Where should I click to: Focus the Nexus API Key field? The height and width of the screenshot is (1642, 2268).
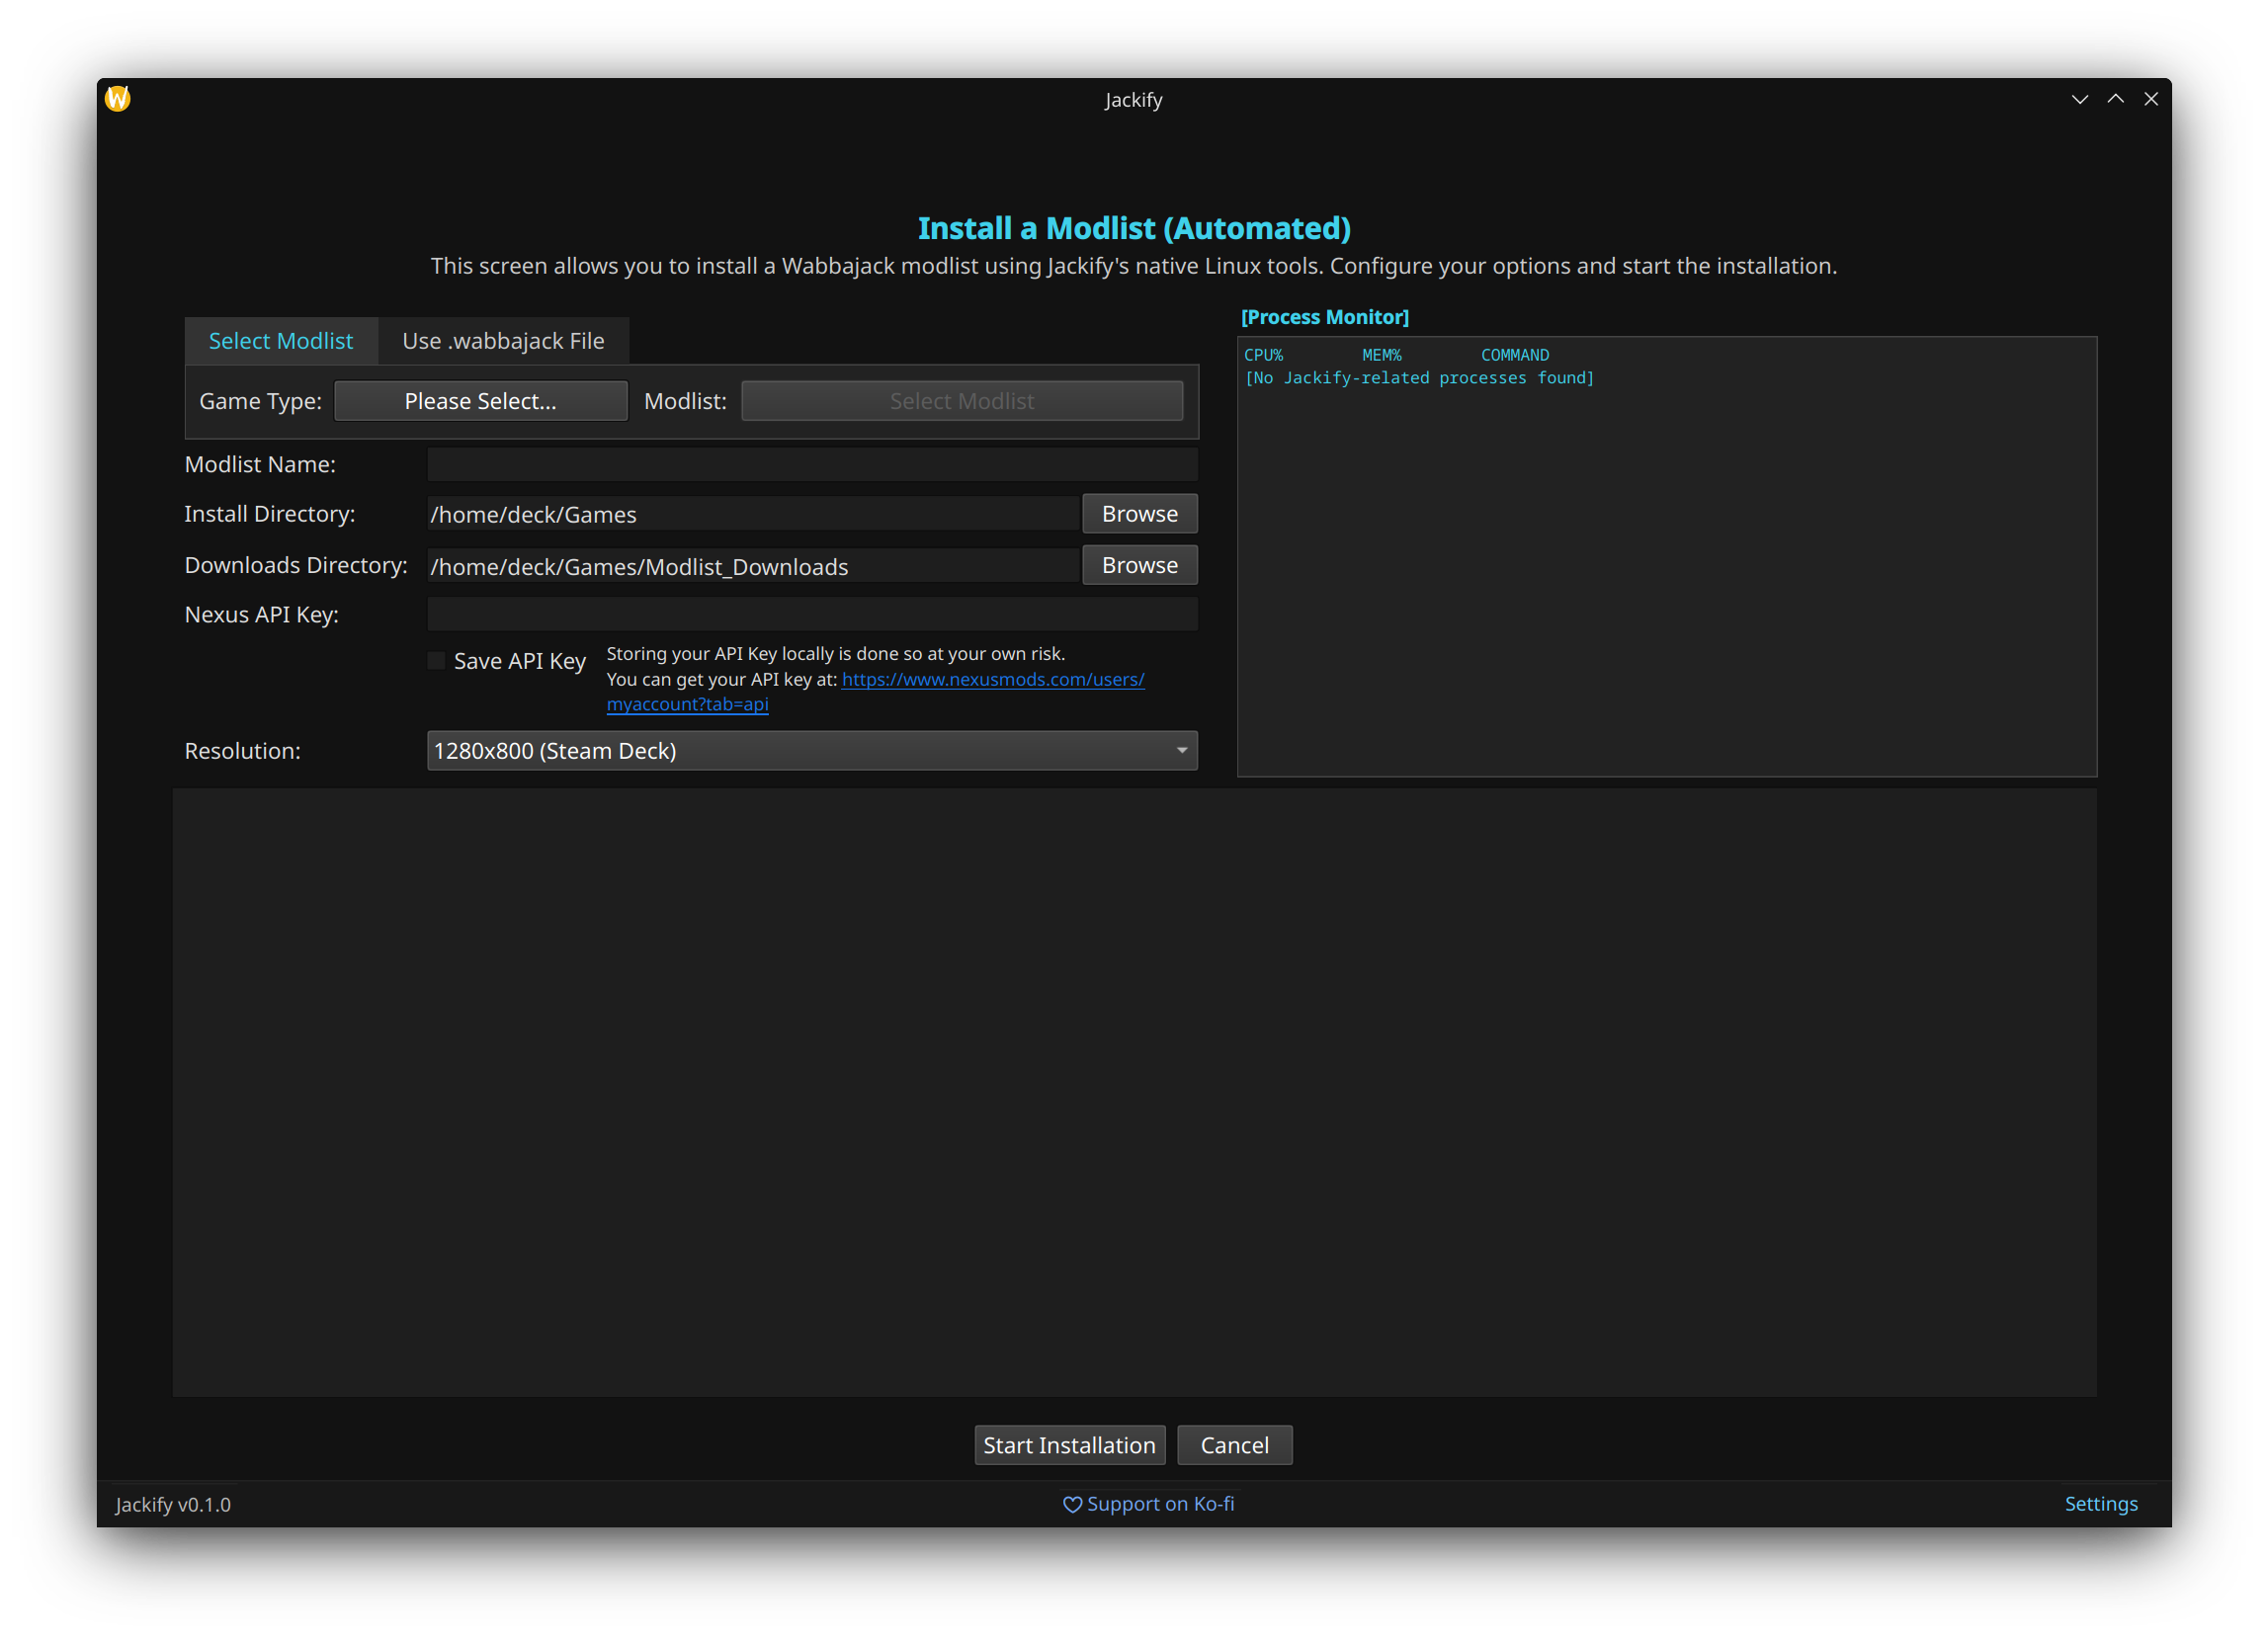[x=812, y=614]
